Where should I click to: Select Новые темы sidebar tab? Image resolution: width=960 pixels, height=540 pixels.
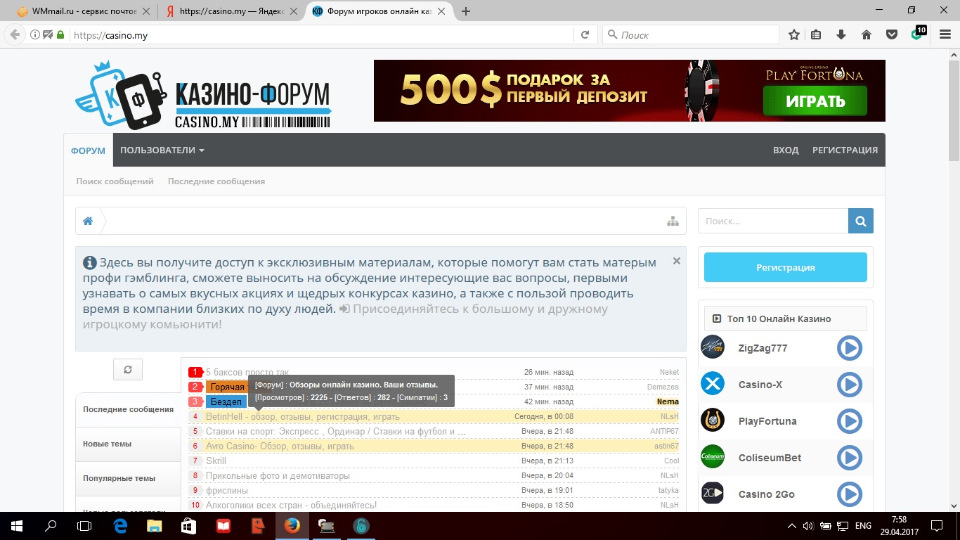click(128, 443)
